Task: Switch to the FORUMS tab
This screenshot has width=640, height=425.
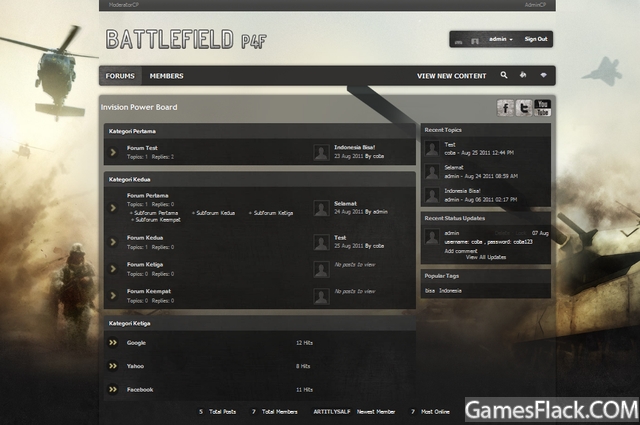Action: (x=120, y=76)
